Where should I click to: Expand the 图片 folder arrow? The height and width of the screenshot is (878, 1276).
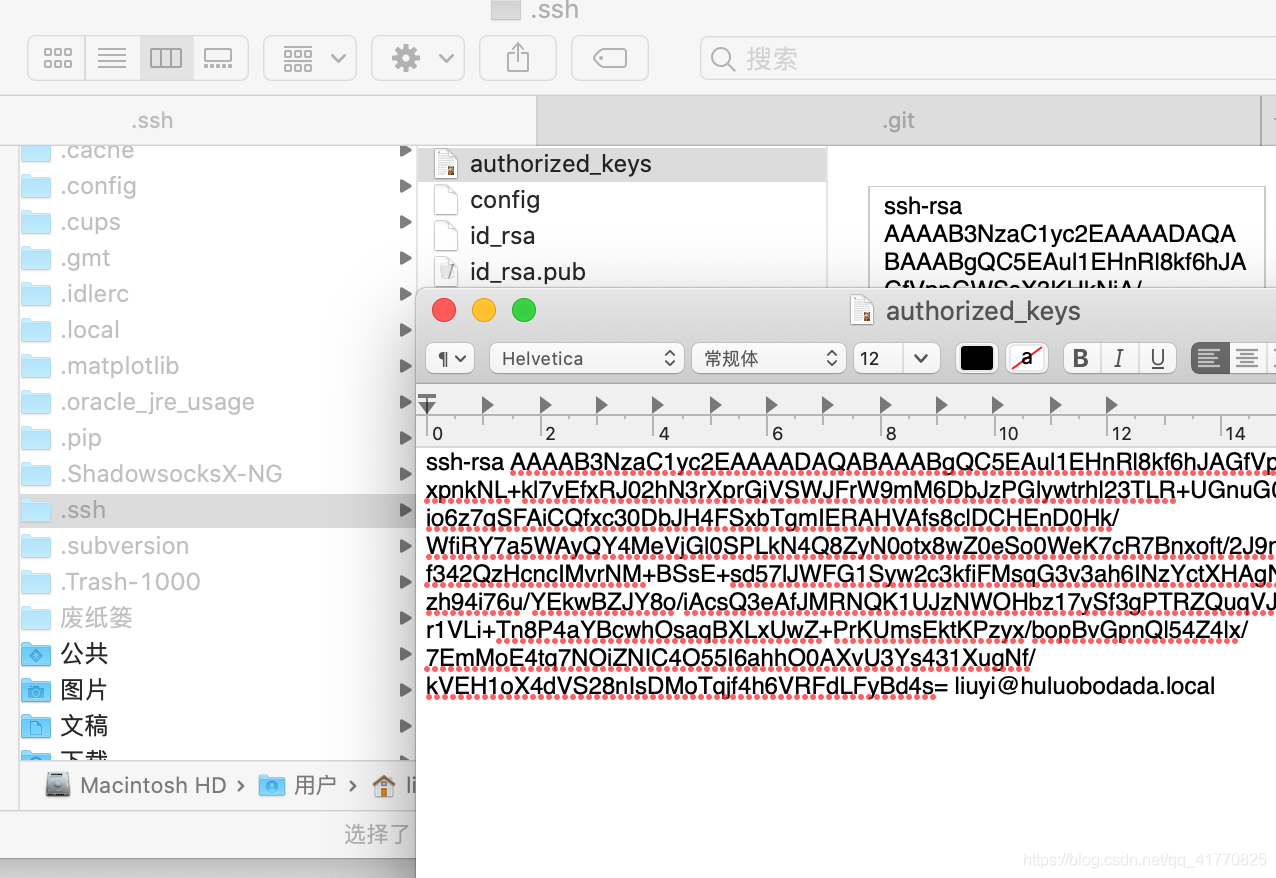405,690
